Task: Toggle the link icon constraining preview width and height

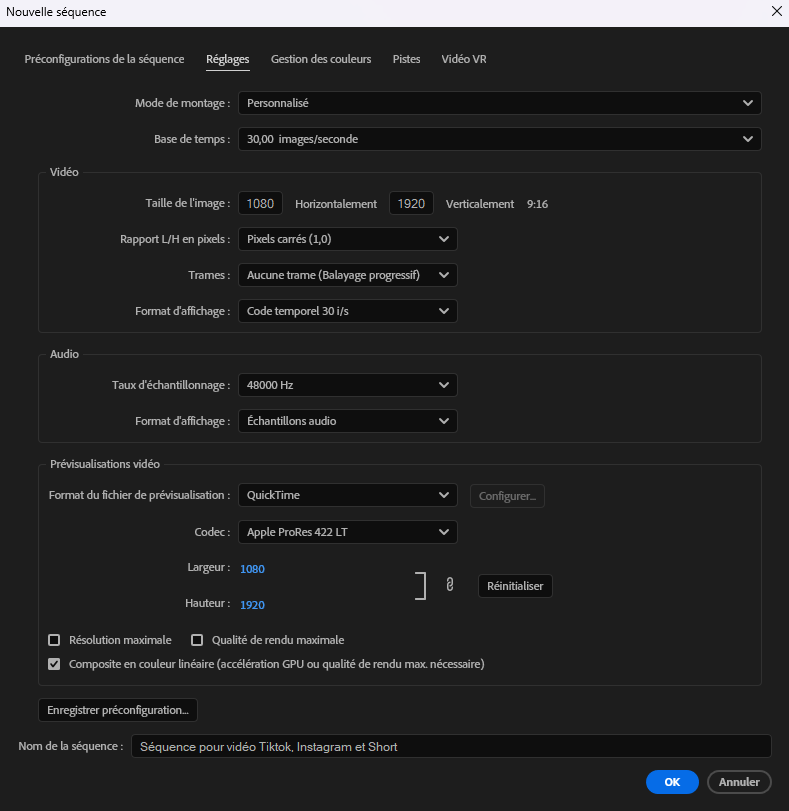Action: pos(450,585)
